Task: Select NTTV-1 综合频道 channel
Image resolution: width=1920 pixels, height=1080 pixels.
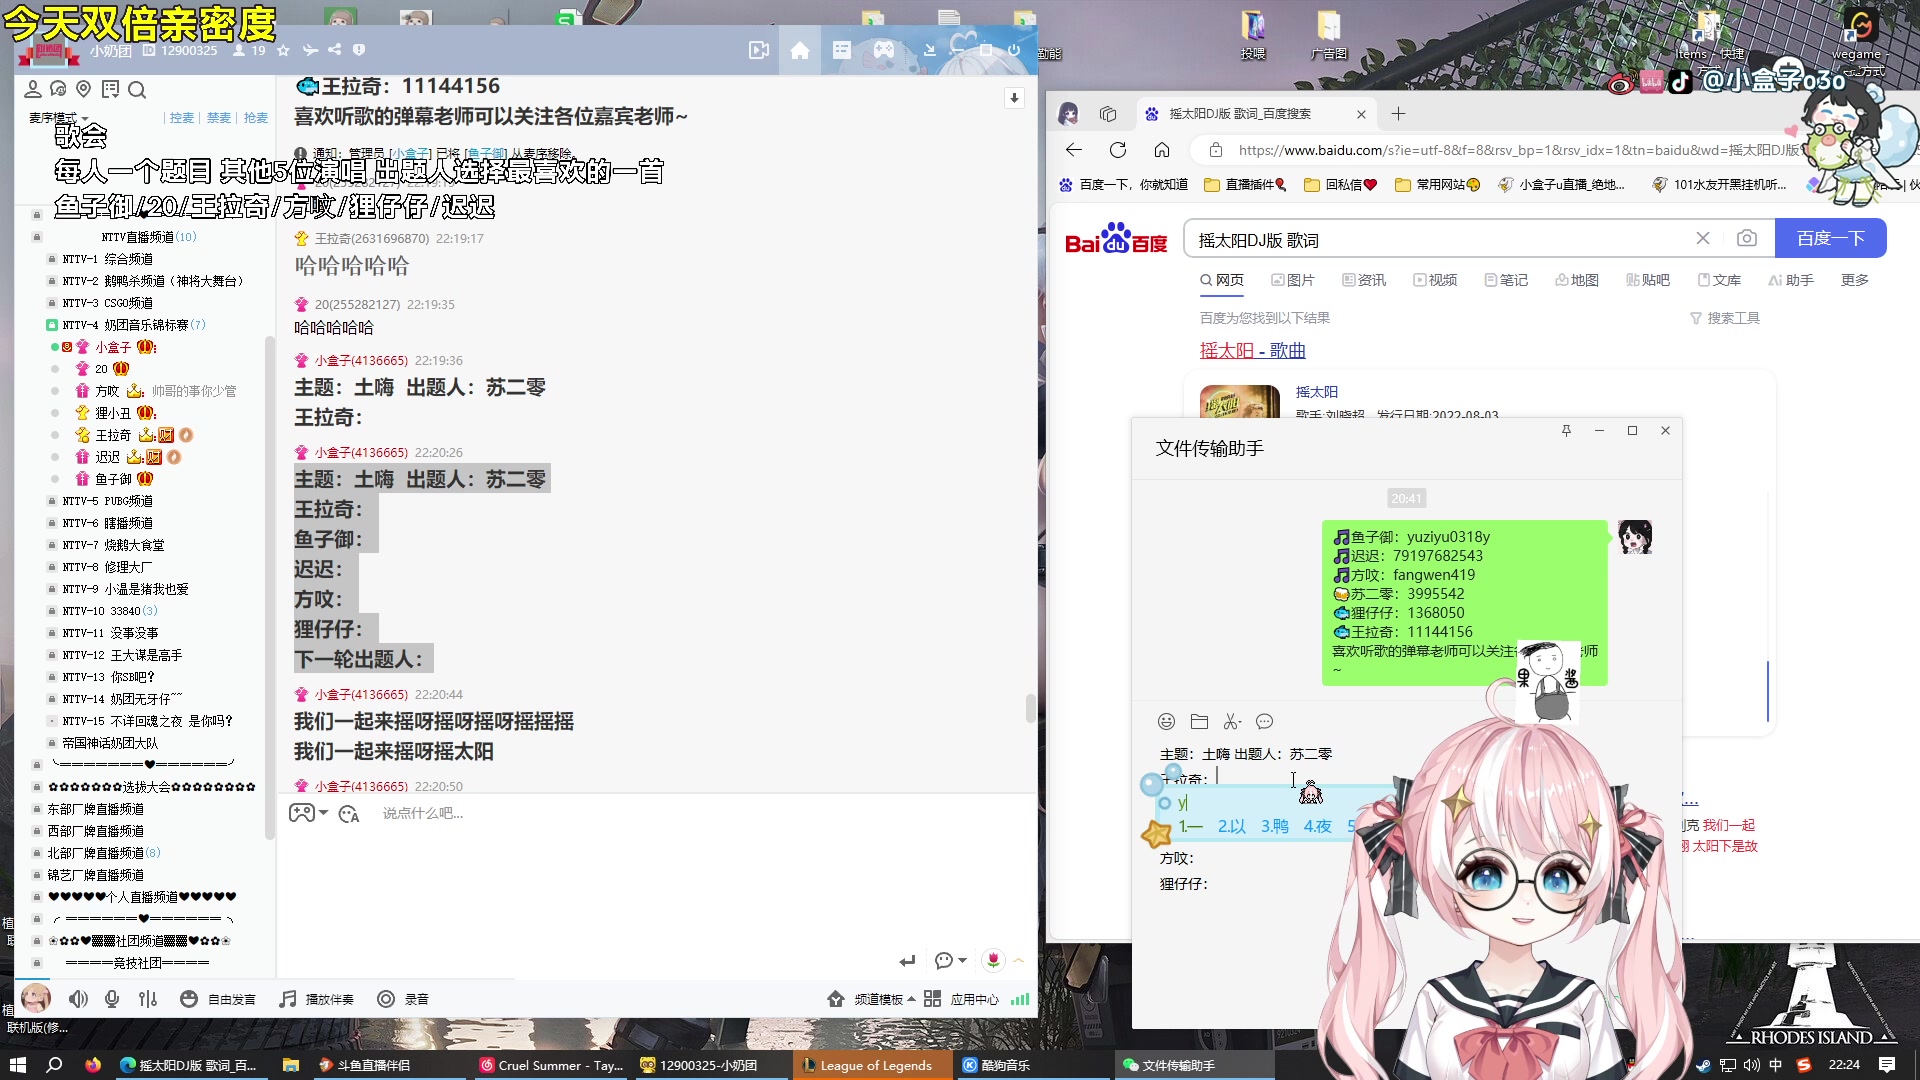Action: (107, 259)
